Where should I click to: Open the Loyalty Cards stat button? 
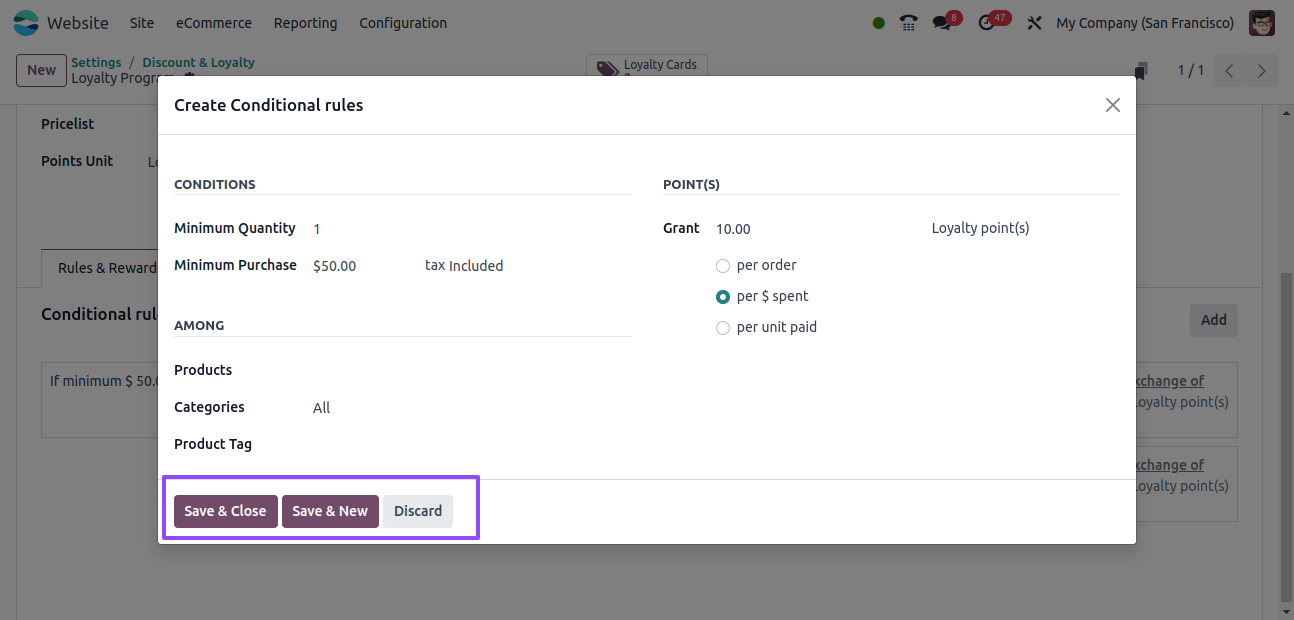[647, 65]
